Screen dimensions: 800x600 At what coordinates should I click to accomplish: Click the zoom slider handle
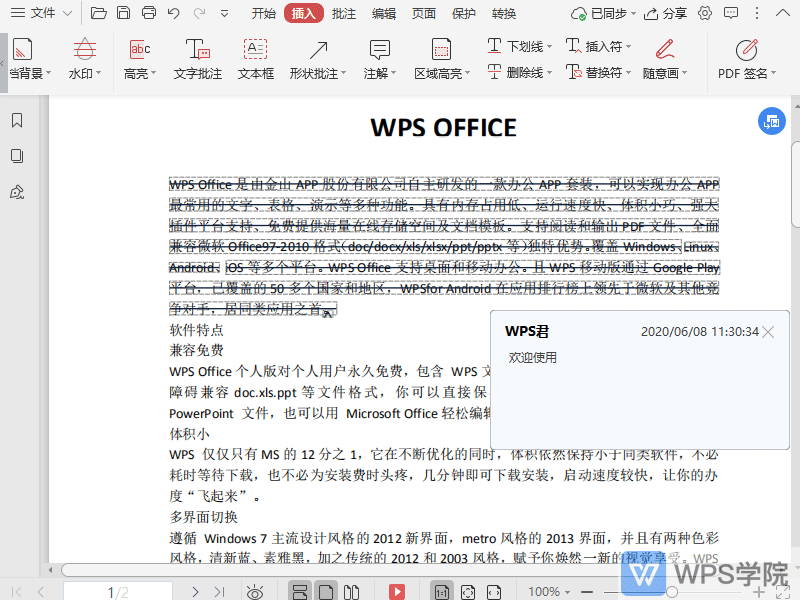(x=672, y=592)
